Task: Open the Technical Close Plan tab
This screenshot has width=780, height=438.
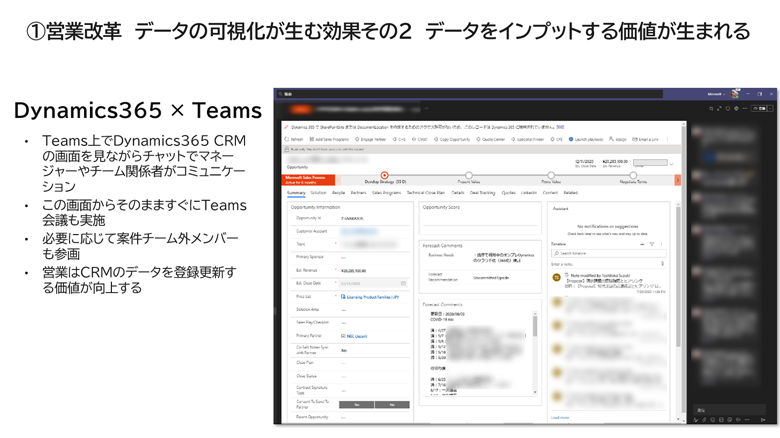Action: point(425,193)
